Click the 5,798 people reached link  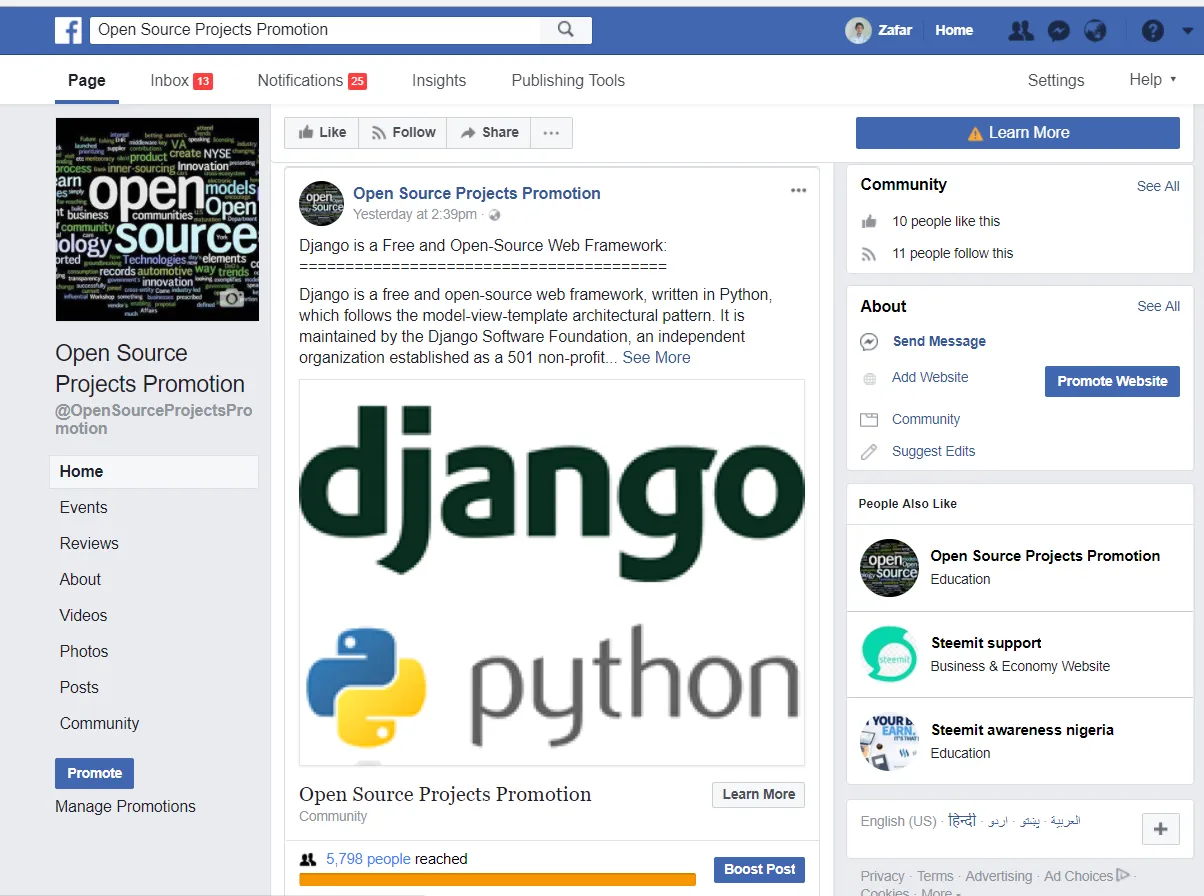368,859
